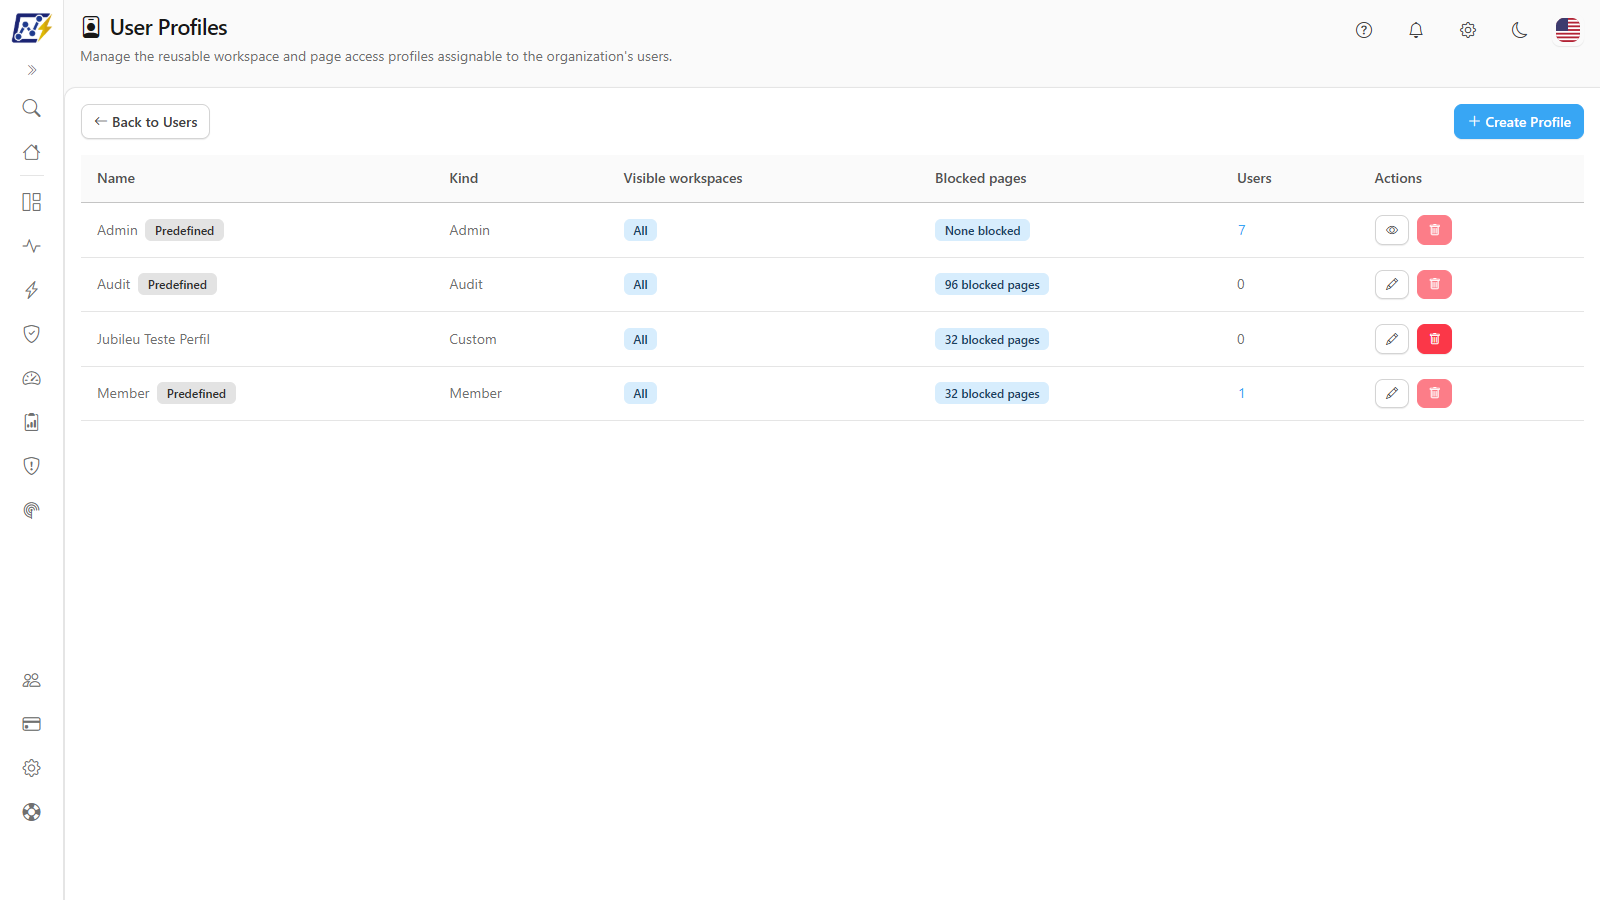Delete the Audit profile
Viewport: 1600px width, 900px height.
1434,284
